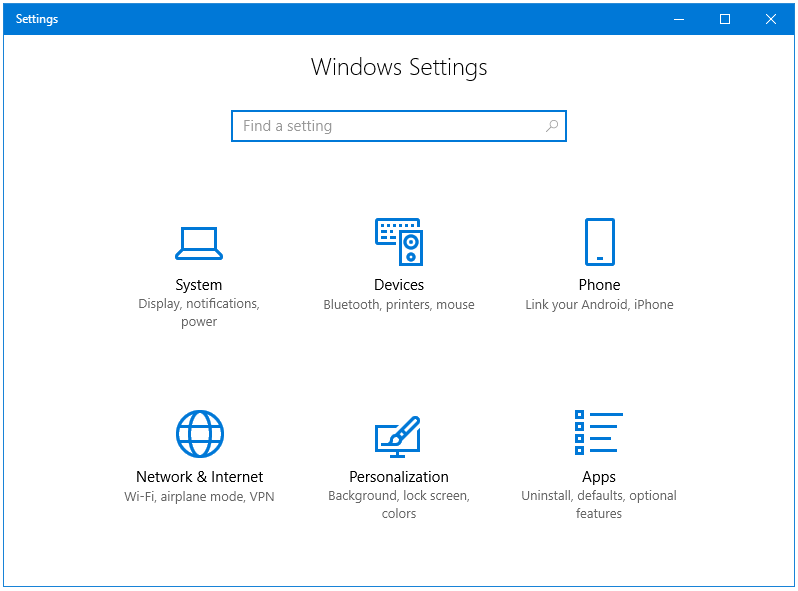Click the Phone title label
The image size is (798, 591).
600,285
